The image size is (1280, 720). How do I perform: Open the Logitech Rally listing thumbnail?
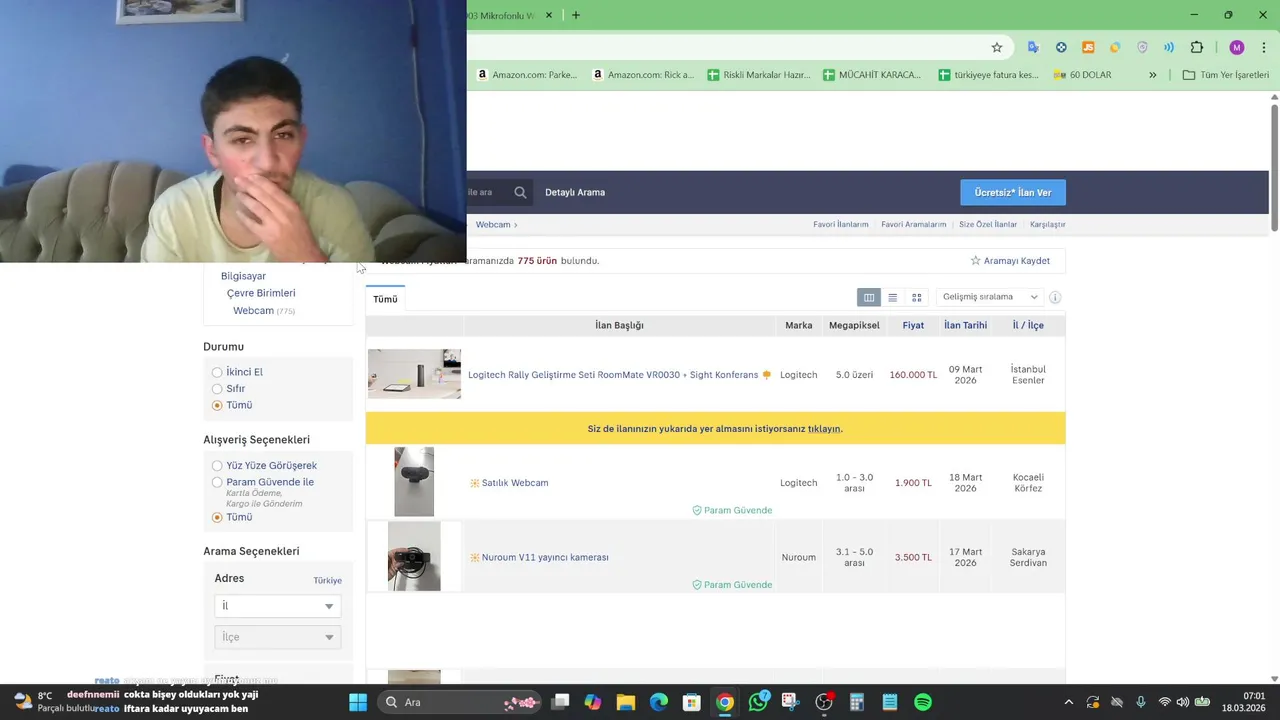tap(414, 374)
